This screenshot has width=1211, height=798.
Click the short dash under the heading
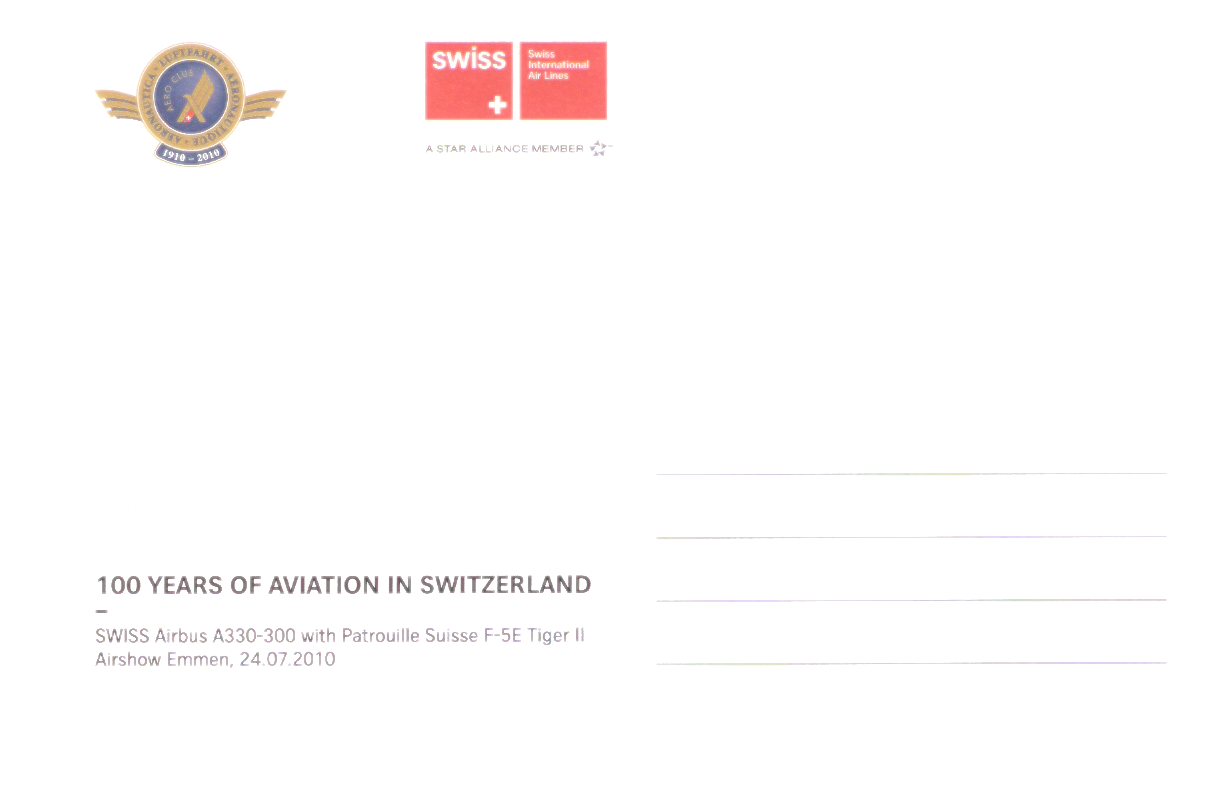pyautogui.click(x=100, y=610)
